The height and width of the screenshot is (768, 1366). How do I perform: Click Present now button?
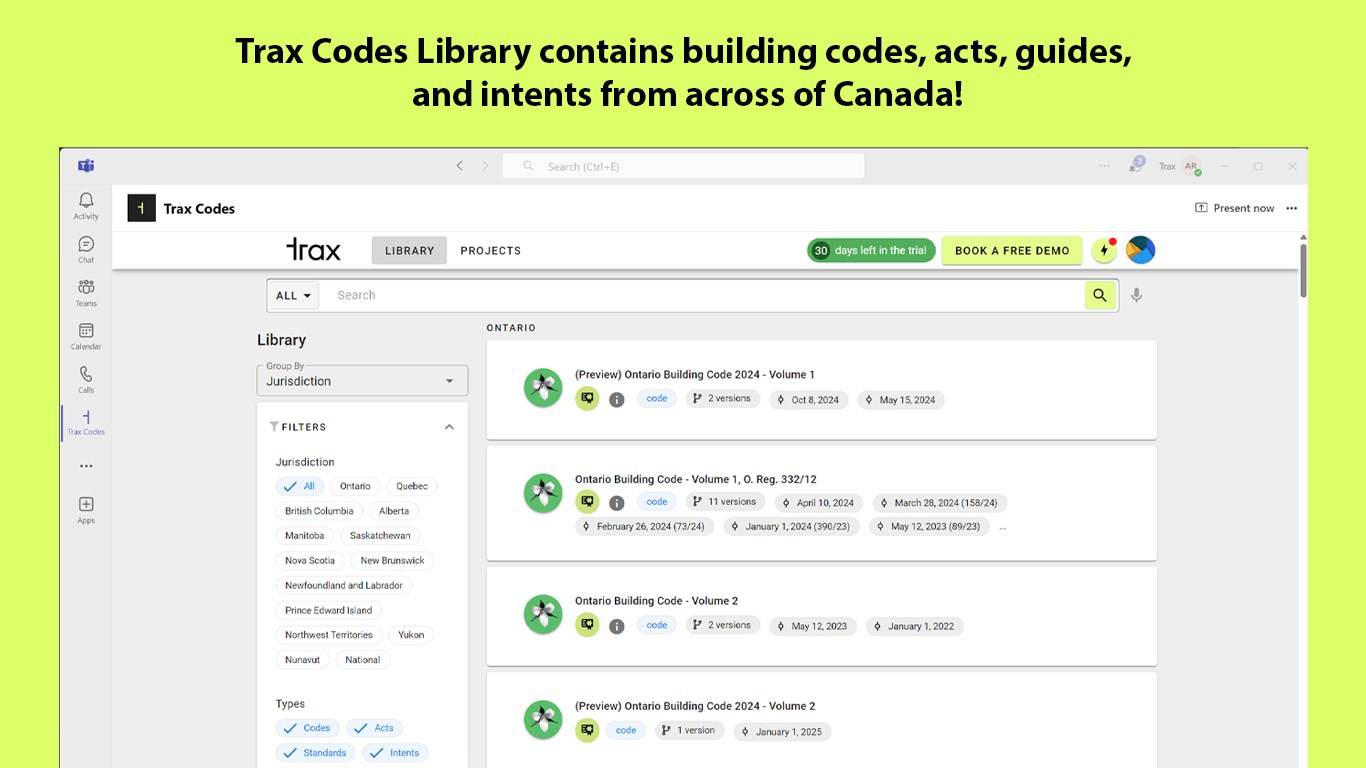[1235, 208]
